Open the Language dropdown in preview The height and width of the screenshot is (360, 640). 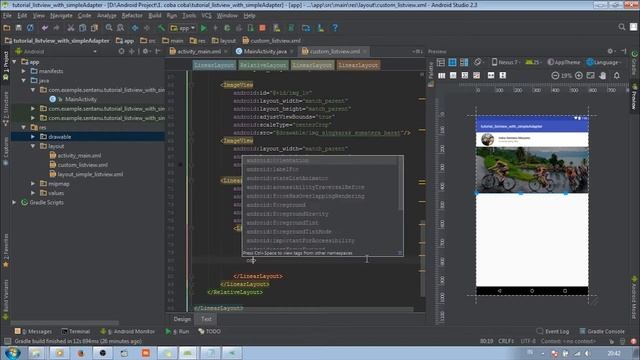pyautogui.click(x=604, y=62)
